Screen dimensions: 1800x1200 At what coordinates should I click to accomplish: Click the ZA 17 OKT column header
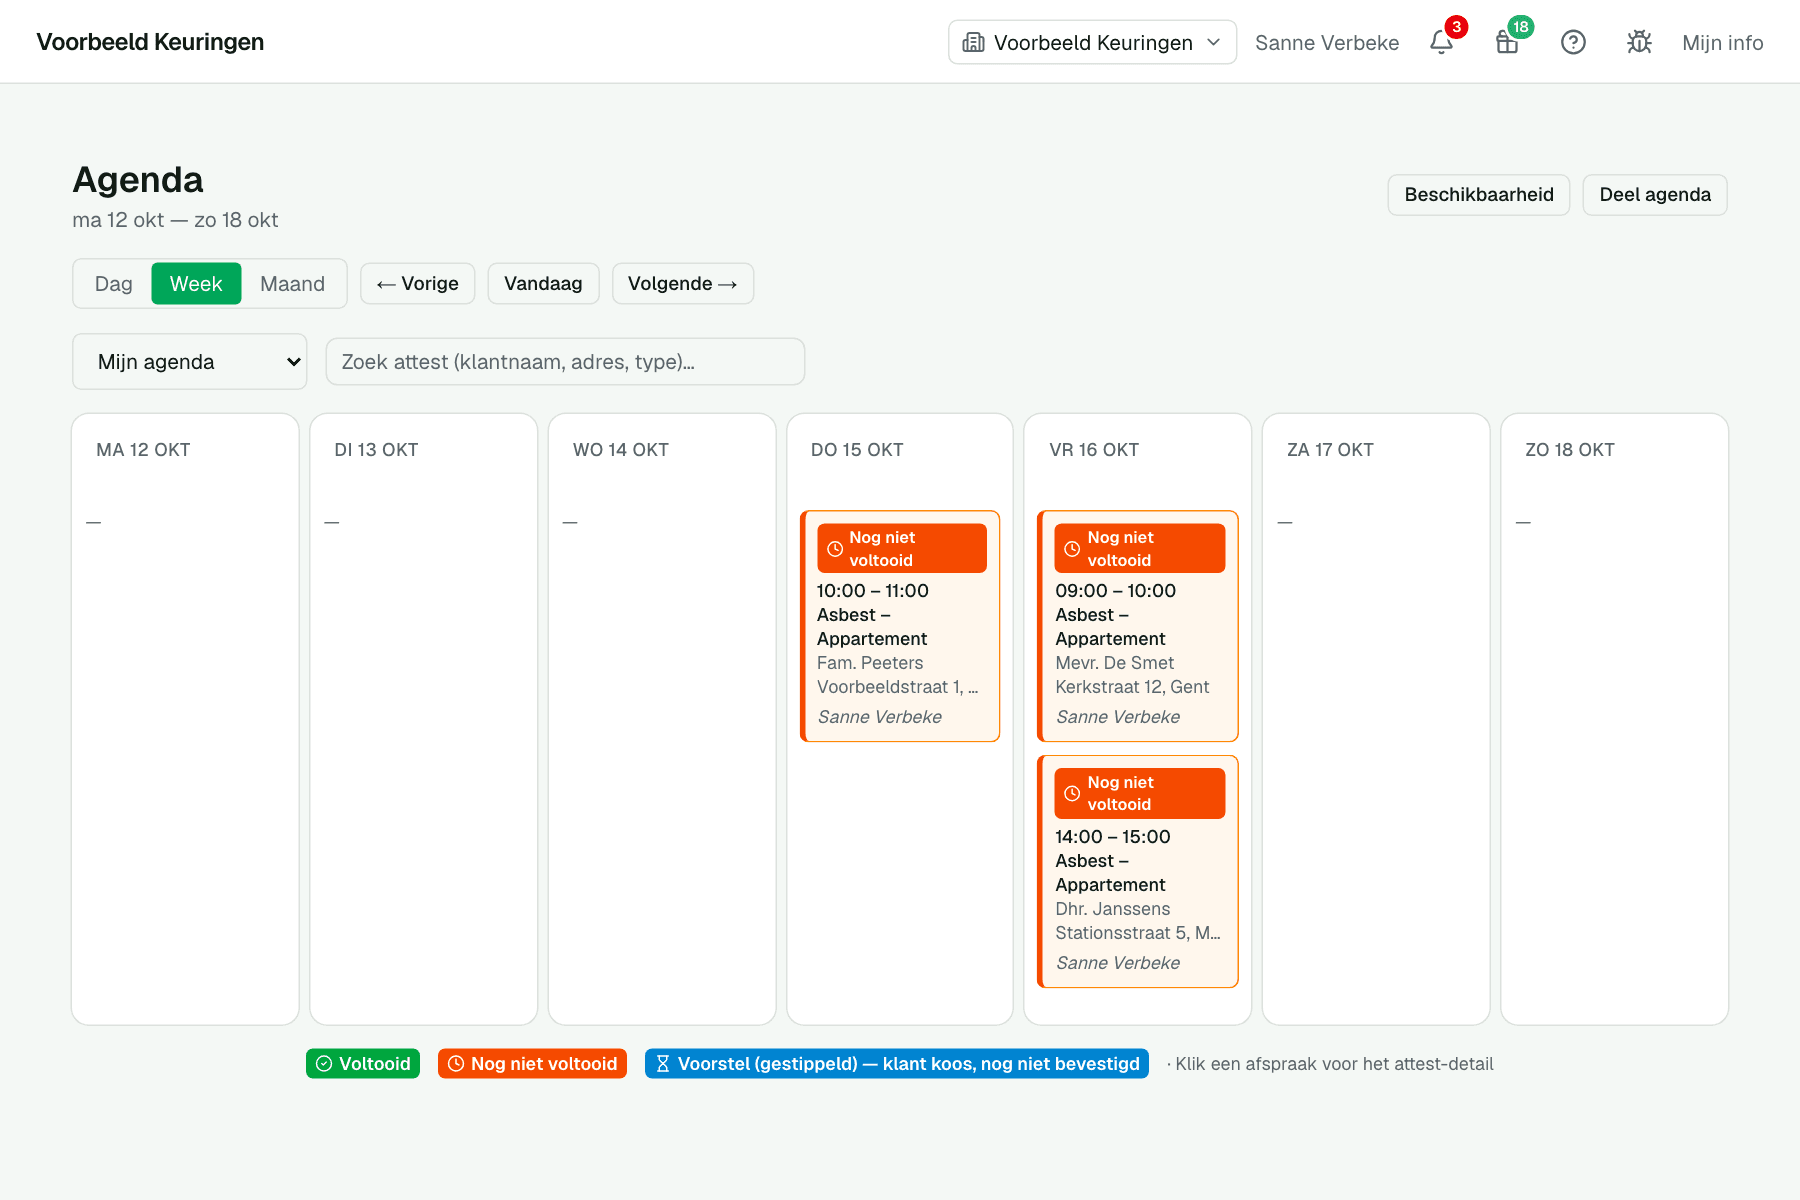coord(1330,450)
